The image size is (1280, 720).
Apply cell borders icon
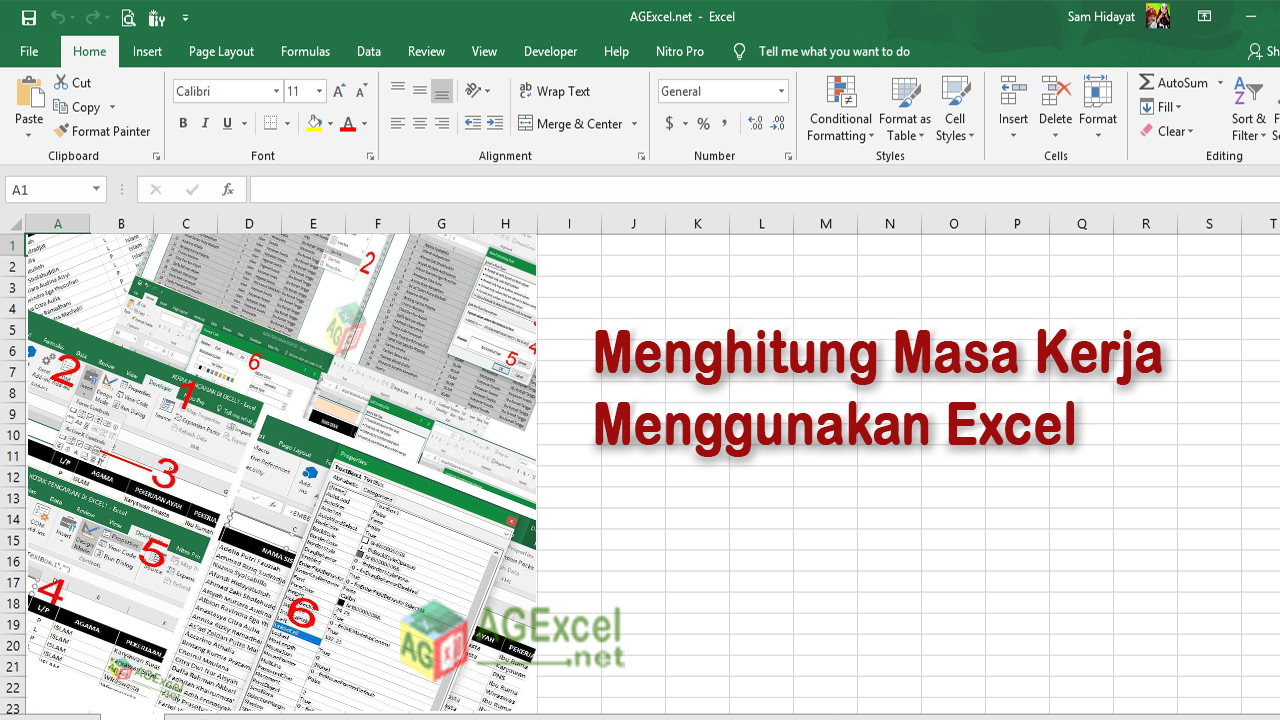pyautogui.click(x=270, y=124)
